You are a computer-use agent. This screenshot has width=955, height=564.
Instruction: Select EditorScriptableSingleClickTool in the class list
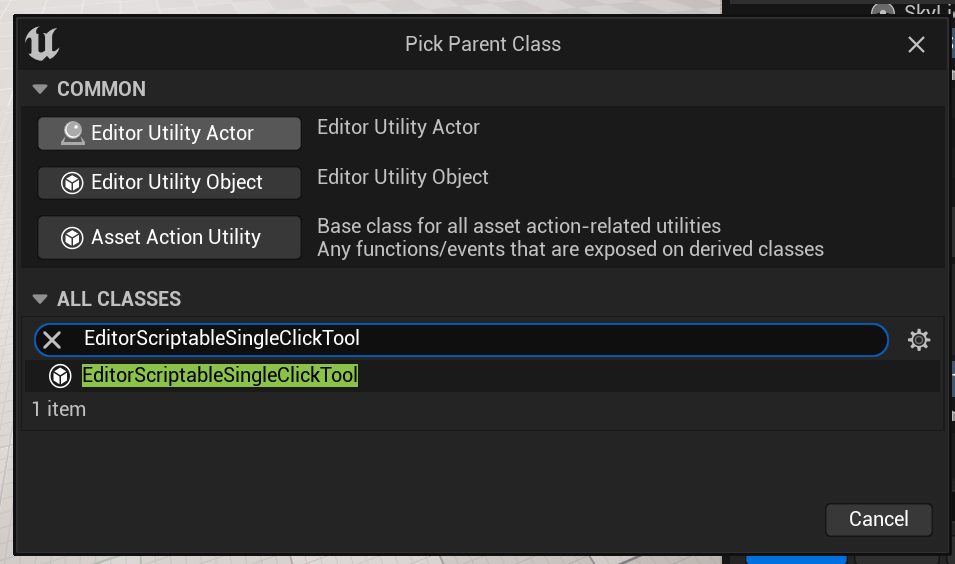(x=220, y=376)
